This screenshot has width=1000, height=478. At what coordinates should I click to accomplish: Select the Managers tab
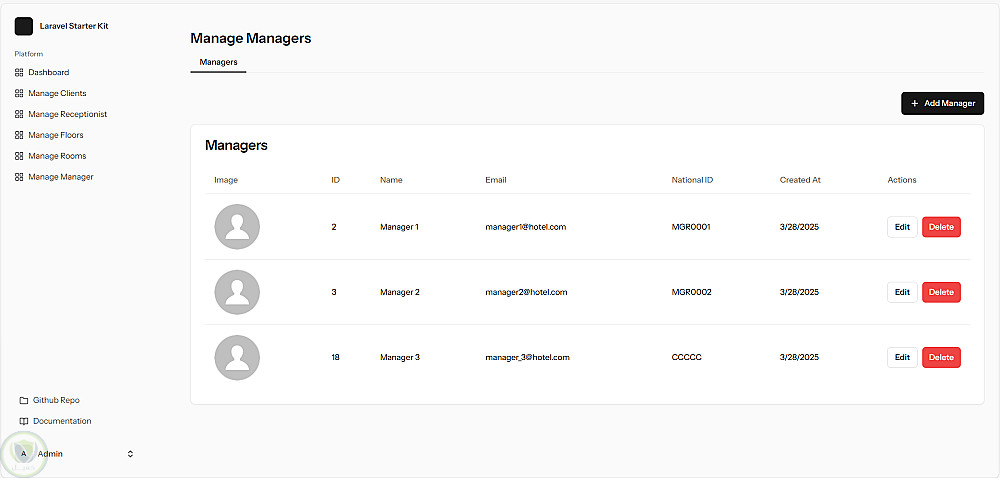click(218, 62)
